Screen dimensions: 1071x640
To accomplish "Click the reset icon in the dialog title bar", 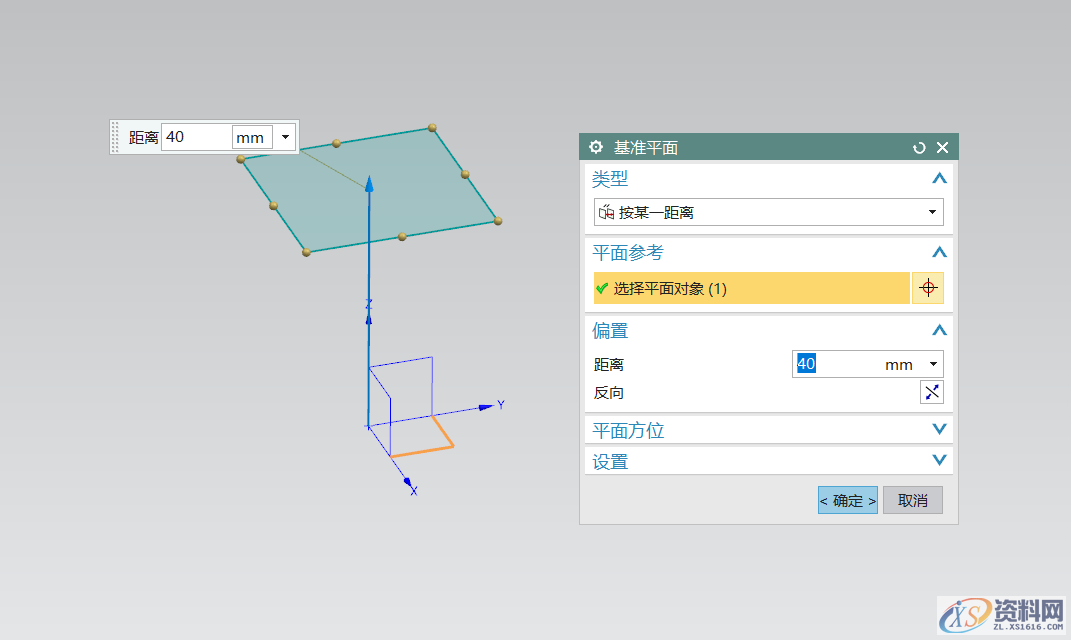I will click(x=919, y=146).
